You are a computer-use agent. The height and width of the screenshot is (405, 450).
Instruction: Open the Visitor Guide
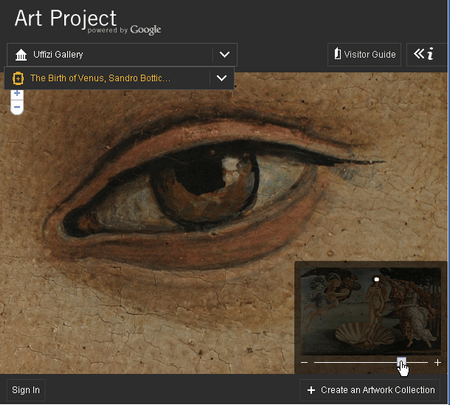tap(364, 54)
